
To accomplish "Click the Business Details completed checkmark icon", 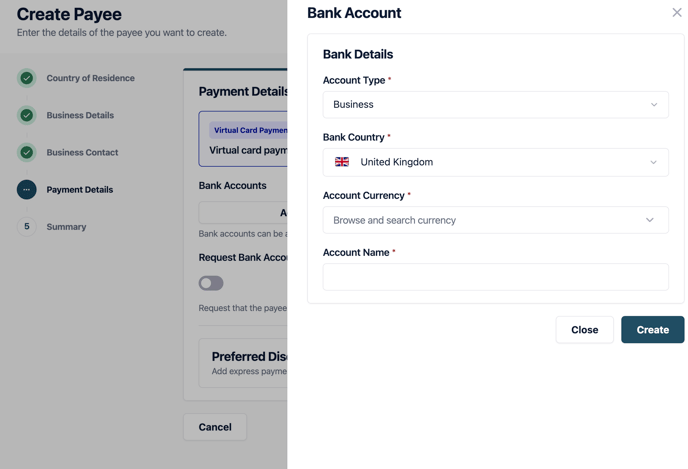I will (x=27, y=115).
